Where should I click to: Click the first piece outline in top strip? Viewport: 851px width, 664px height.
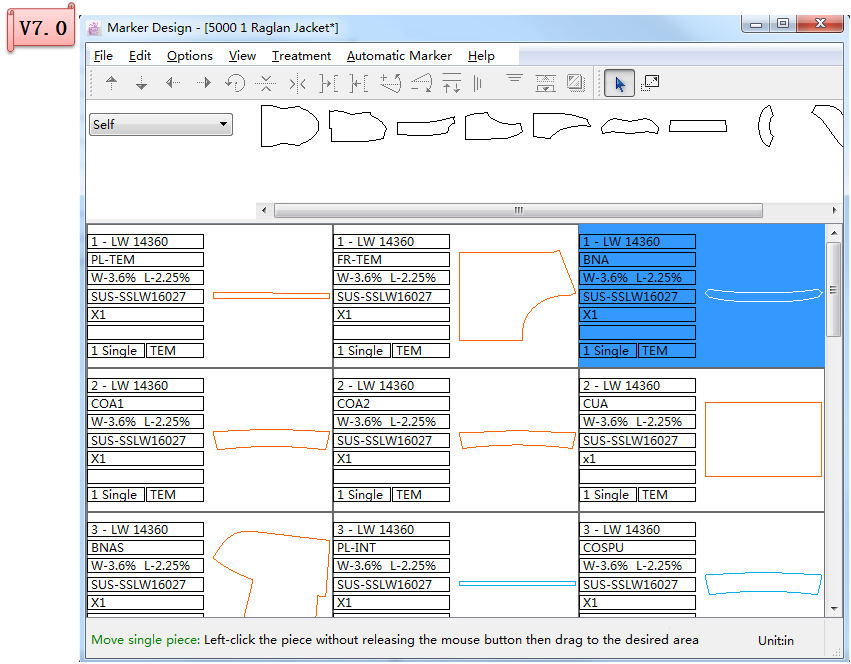[x=289, y=126]
